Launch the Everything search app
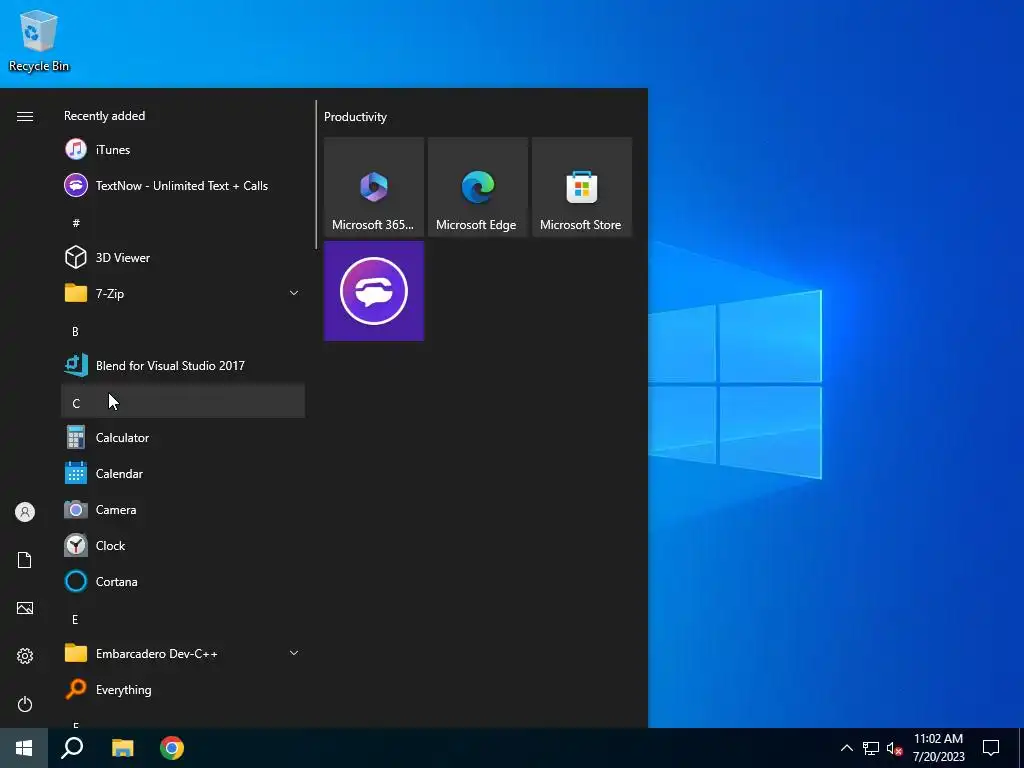 (183, 689)
